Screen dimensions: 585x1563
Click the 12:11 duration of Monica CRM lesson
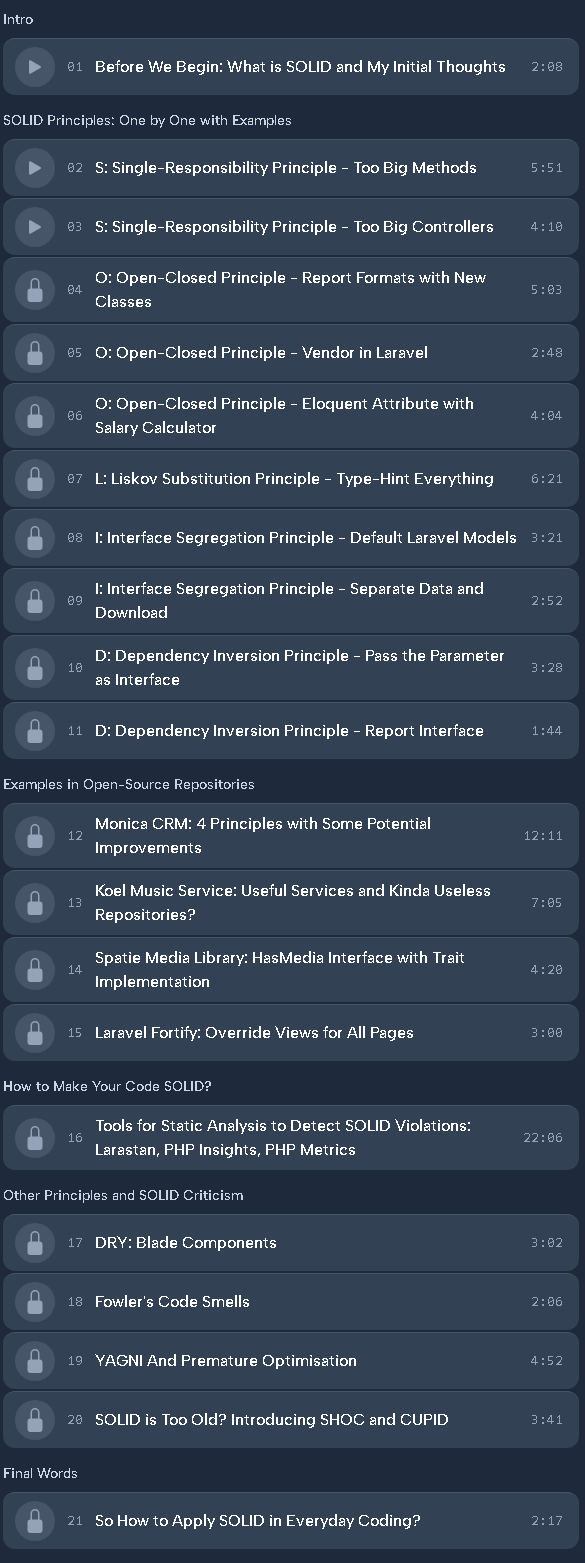[543, 836]
